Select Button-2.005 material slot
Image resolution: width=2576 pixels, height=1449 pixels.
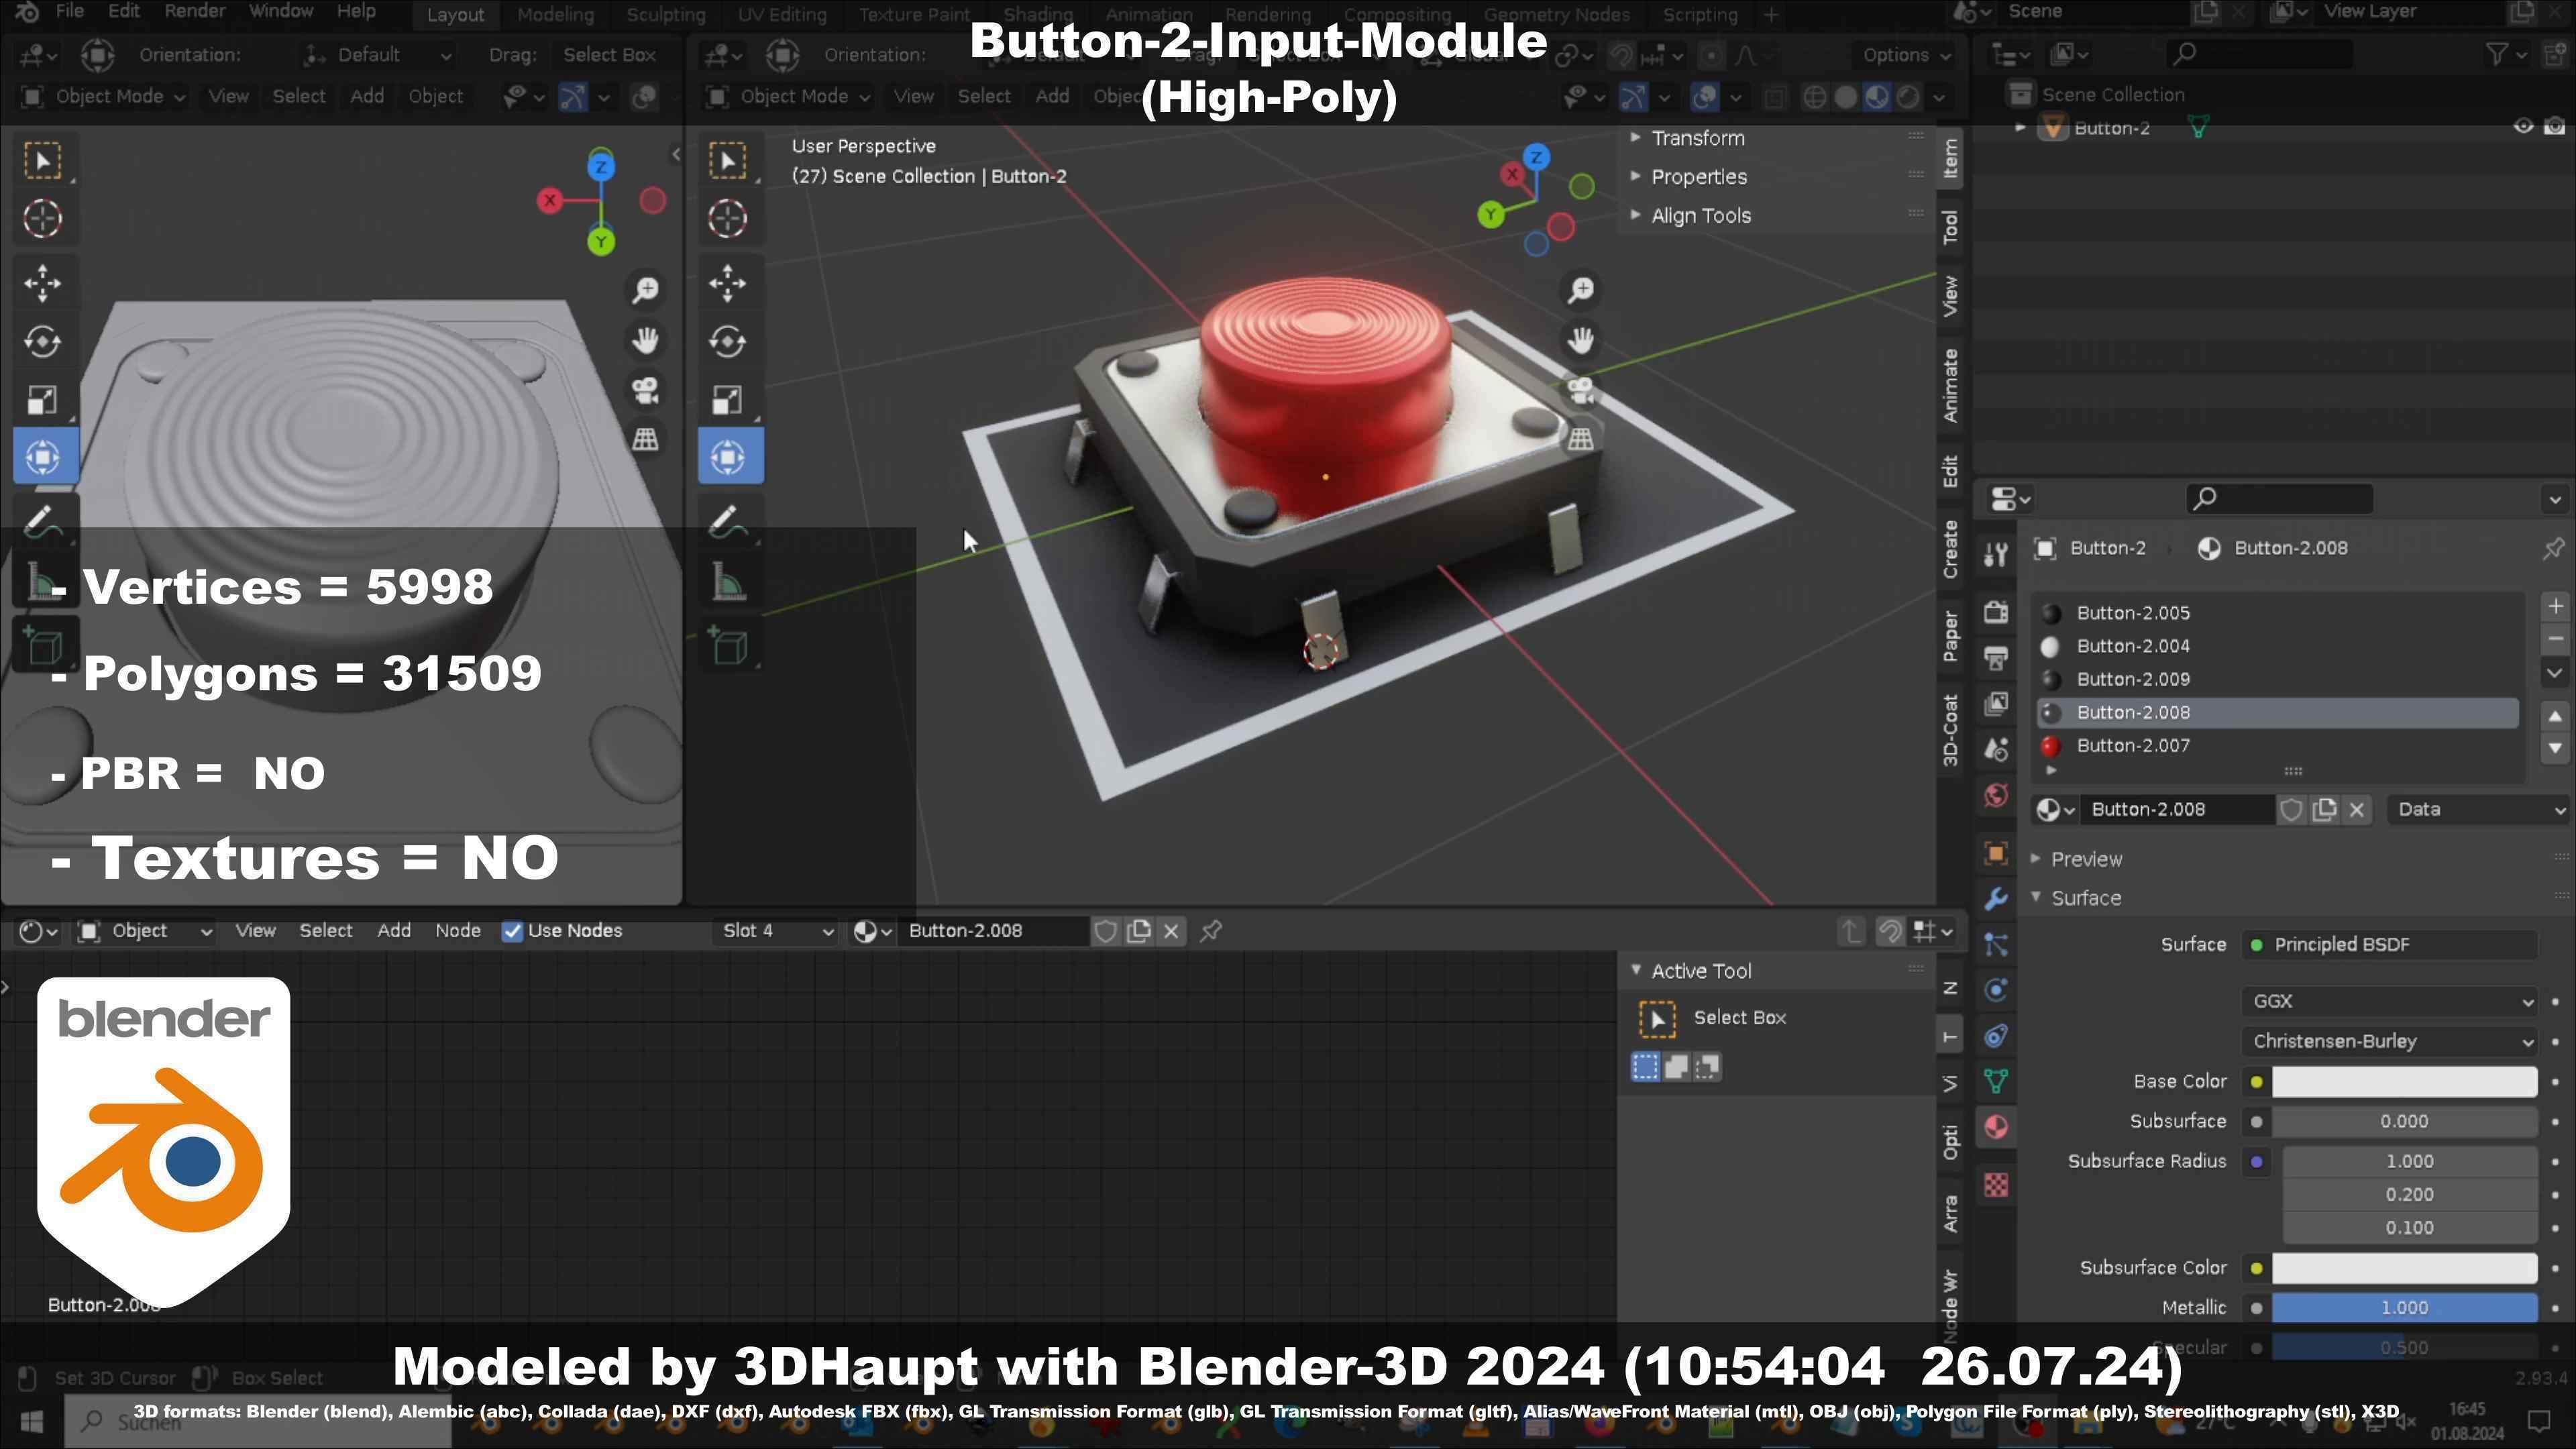pos(2277,613)
